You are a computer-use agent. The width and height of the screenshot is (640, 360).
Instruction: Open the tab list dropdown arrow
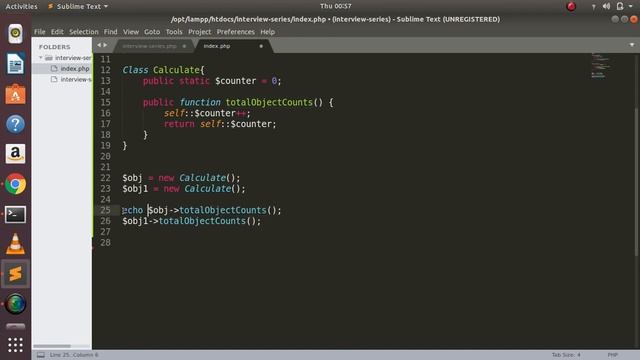pyautogui.click(x=632, y=45)
